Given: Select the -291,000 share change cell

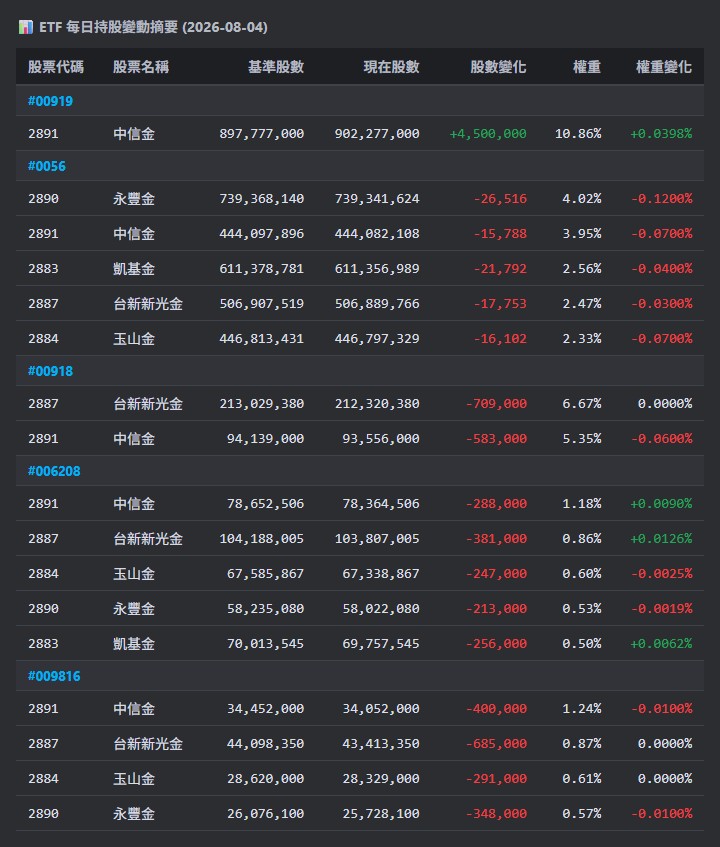Looking at the screenshot, I should pyautogui.click(x=496, y=779).
